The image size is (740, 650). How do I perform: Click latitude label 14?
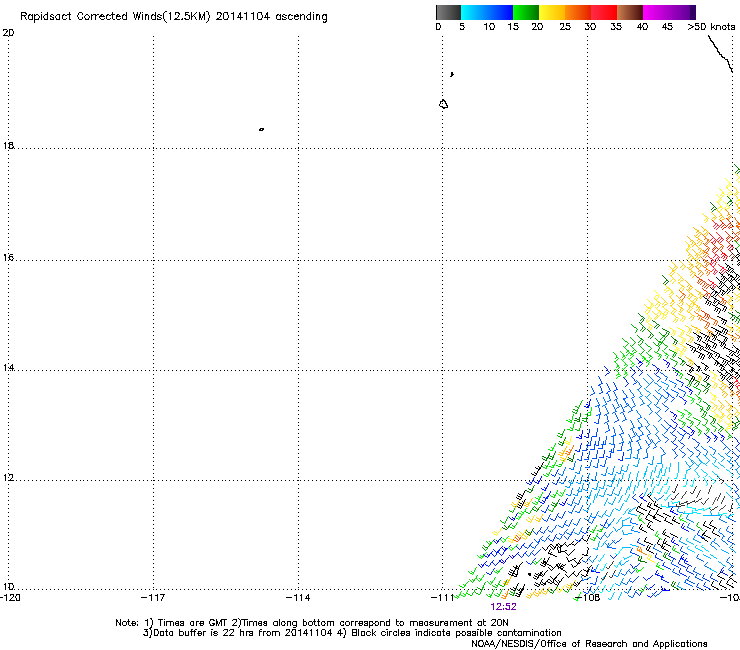pyautogui.click(x=8, y=367)
